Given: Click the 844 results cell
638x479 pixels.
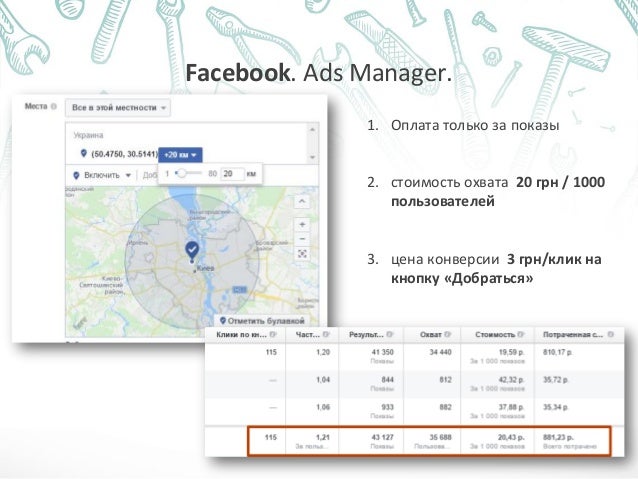Looking at the screenshot, I should 371,384.
